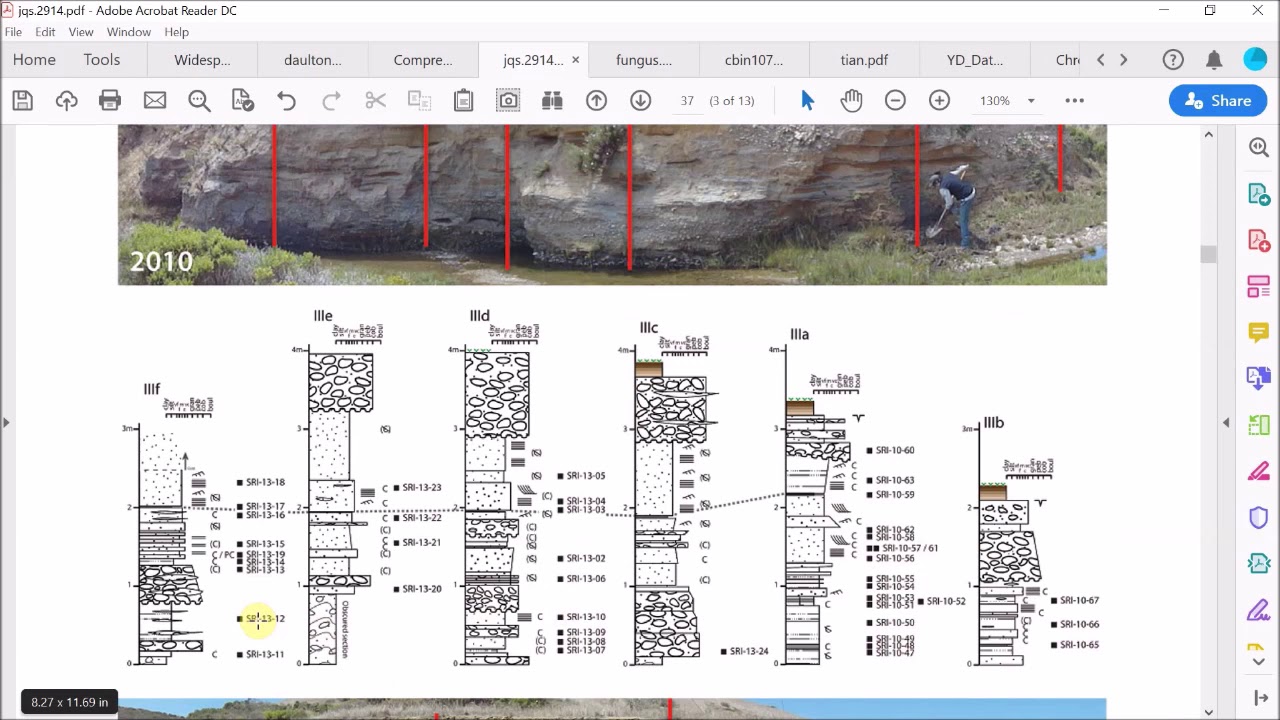The height and width of the screenshot is (720, 1280).
Task: Click the Redo arrow in the toolbar
Action: pyautogui.click(x=331, y=100)
